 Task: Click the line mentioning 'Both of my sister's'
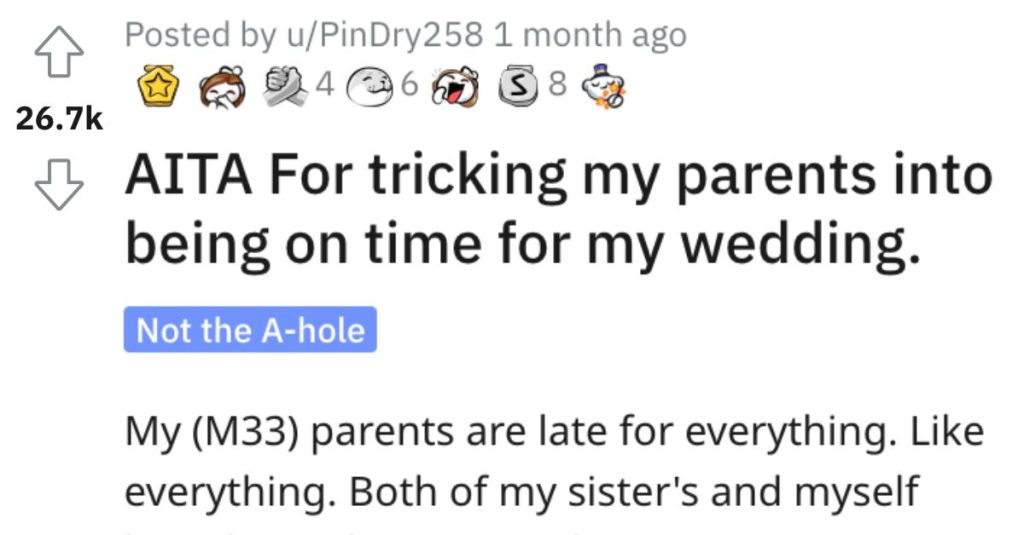[522, 492]
